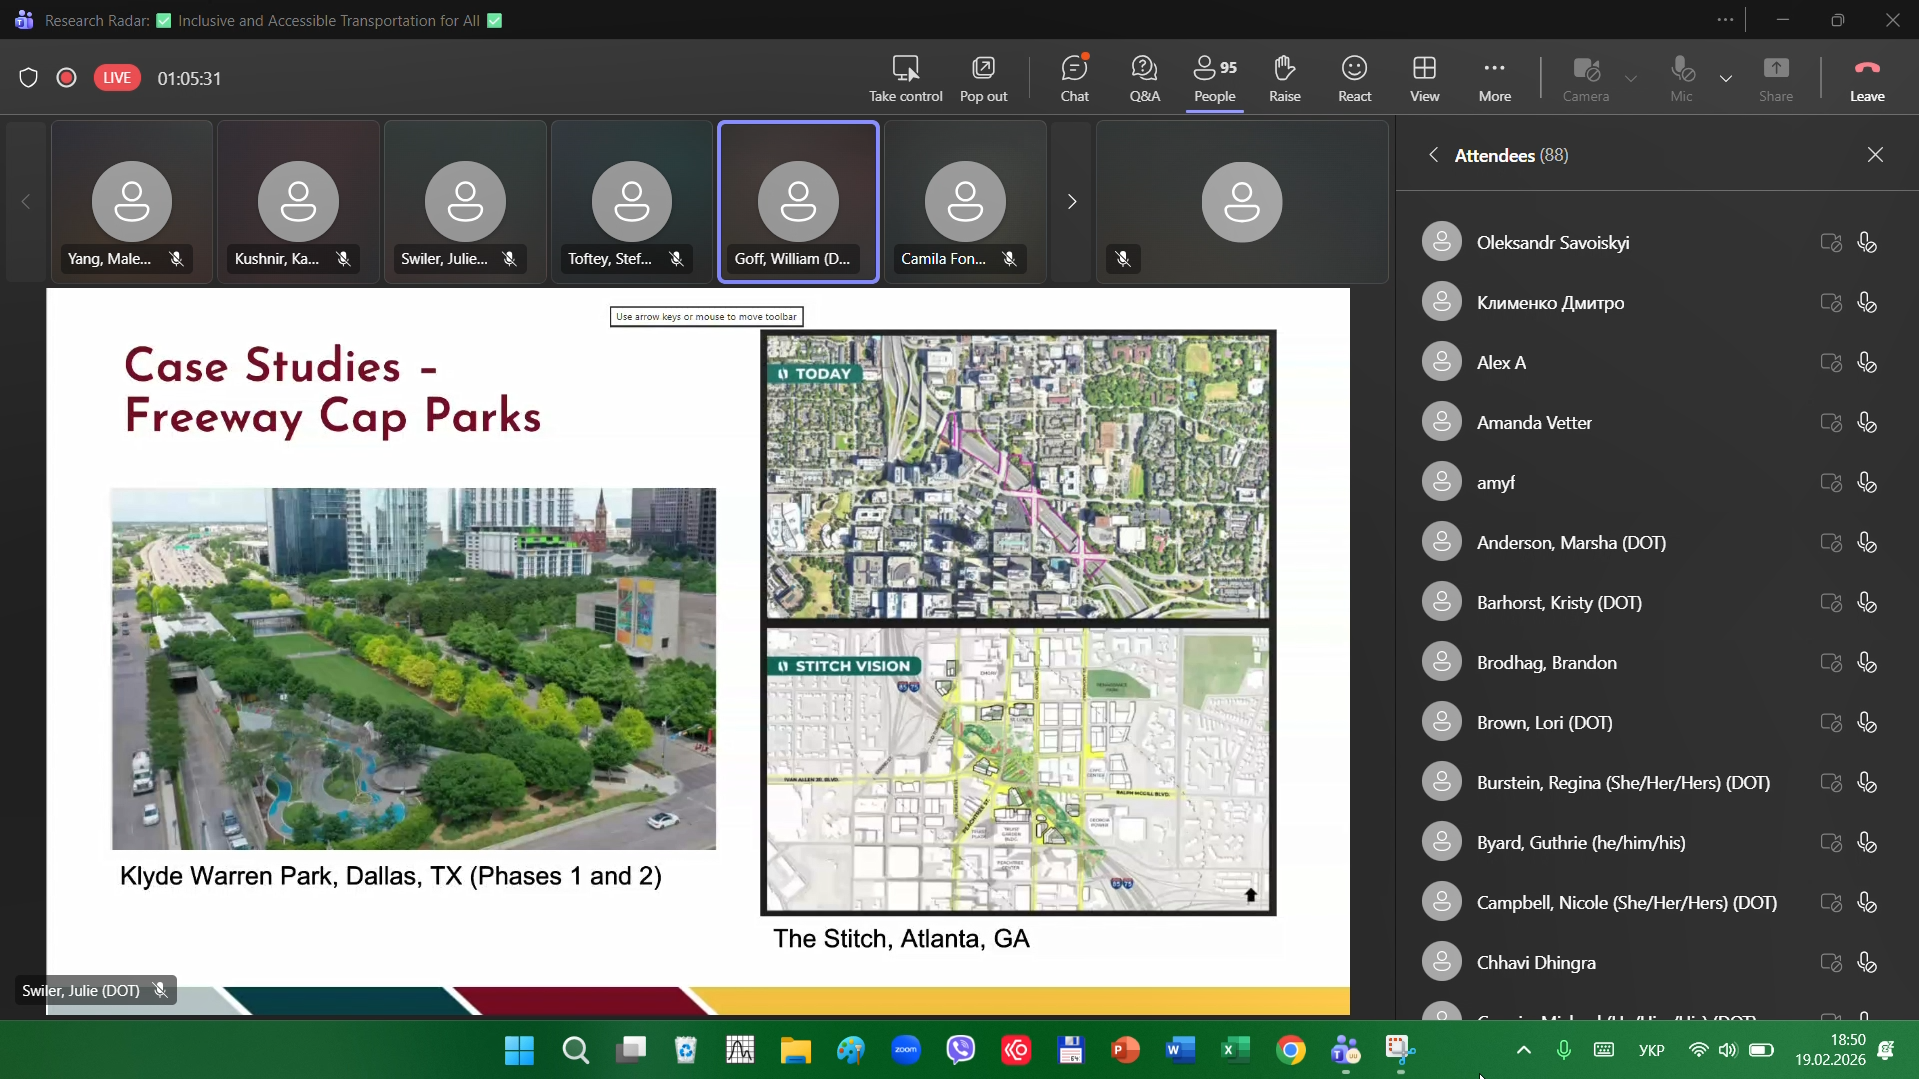1919x1079 pixels.
Task: Raise your hand in the meeting
Action: click(x=1284, y=78)
